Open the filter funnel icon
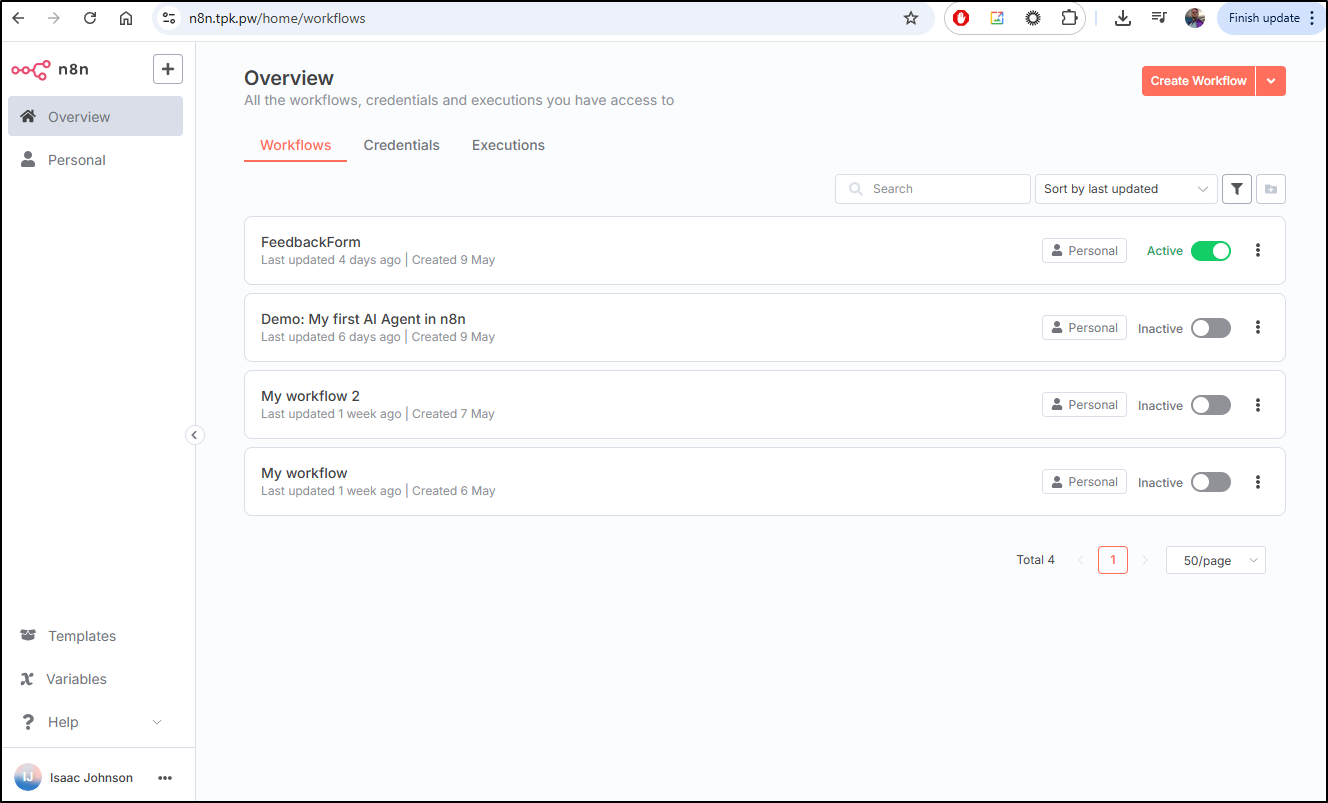The image size is (1328, 803). tap(1237, 189)
